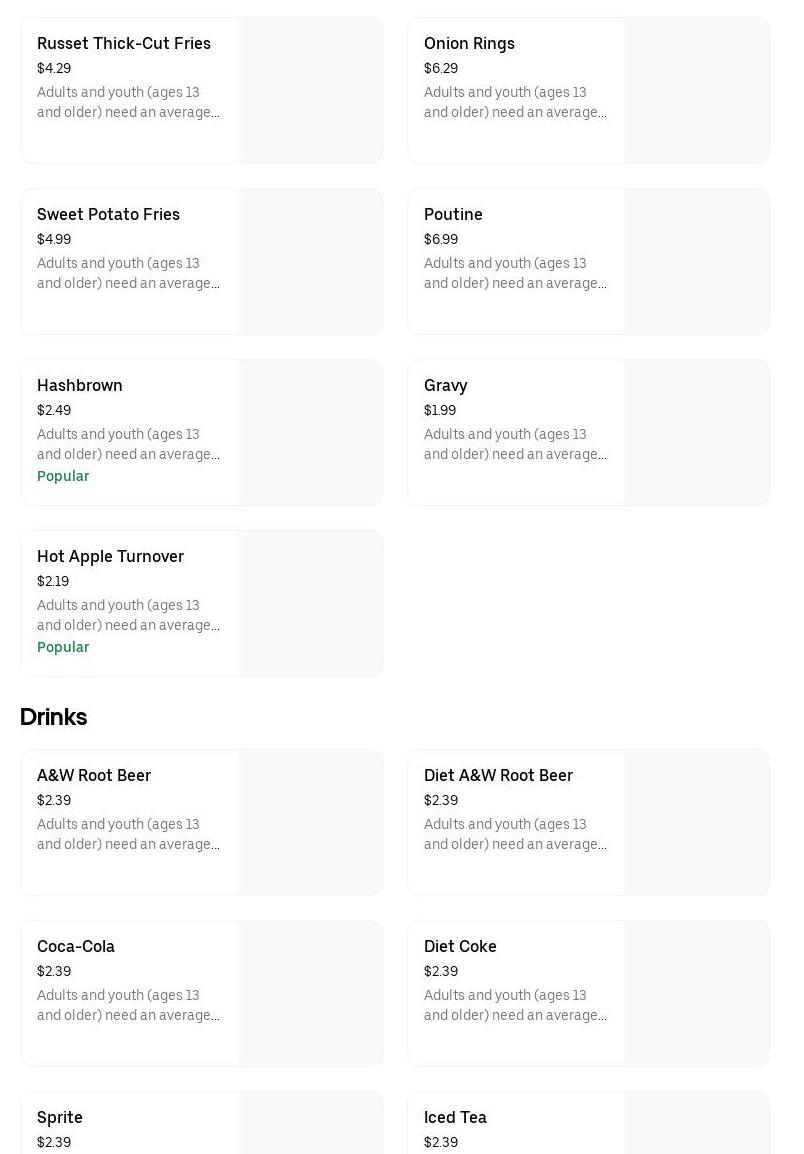Screen dimensions: 804x1154
Task: Click the Drinks section heading
Action: tap(54, 718)
